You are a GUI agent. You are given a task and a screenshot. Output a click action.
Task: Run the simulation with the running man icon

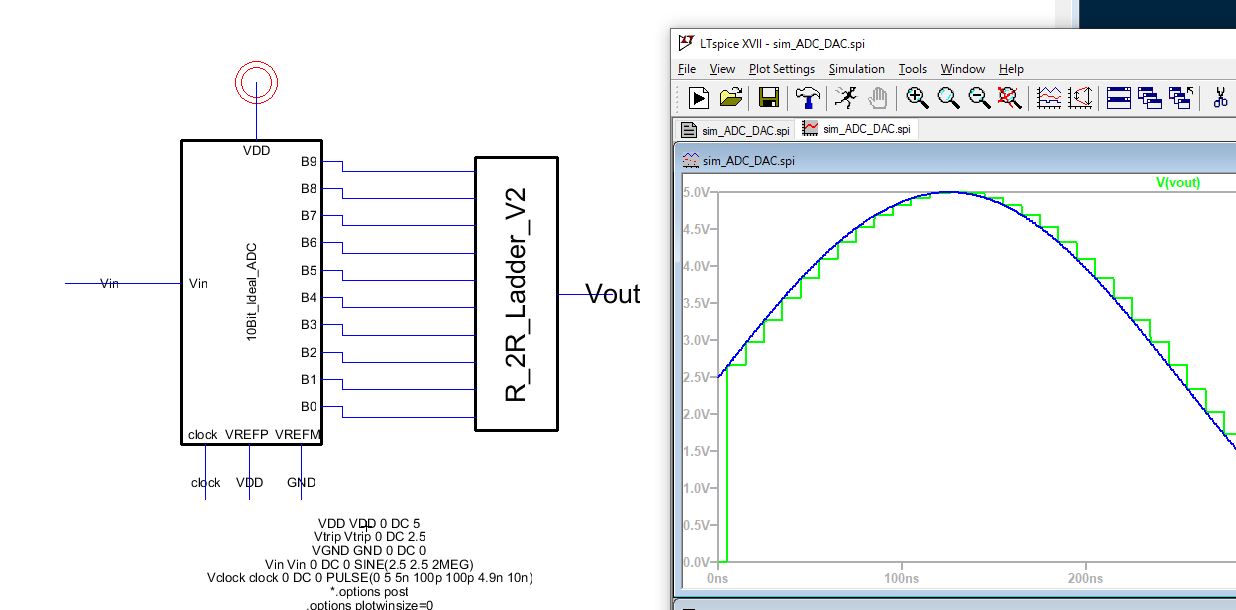(x=846, y=97)
